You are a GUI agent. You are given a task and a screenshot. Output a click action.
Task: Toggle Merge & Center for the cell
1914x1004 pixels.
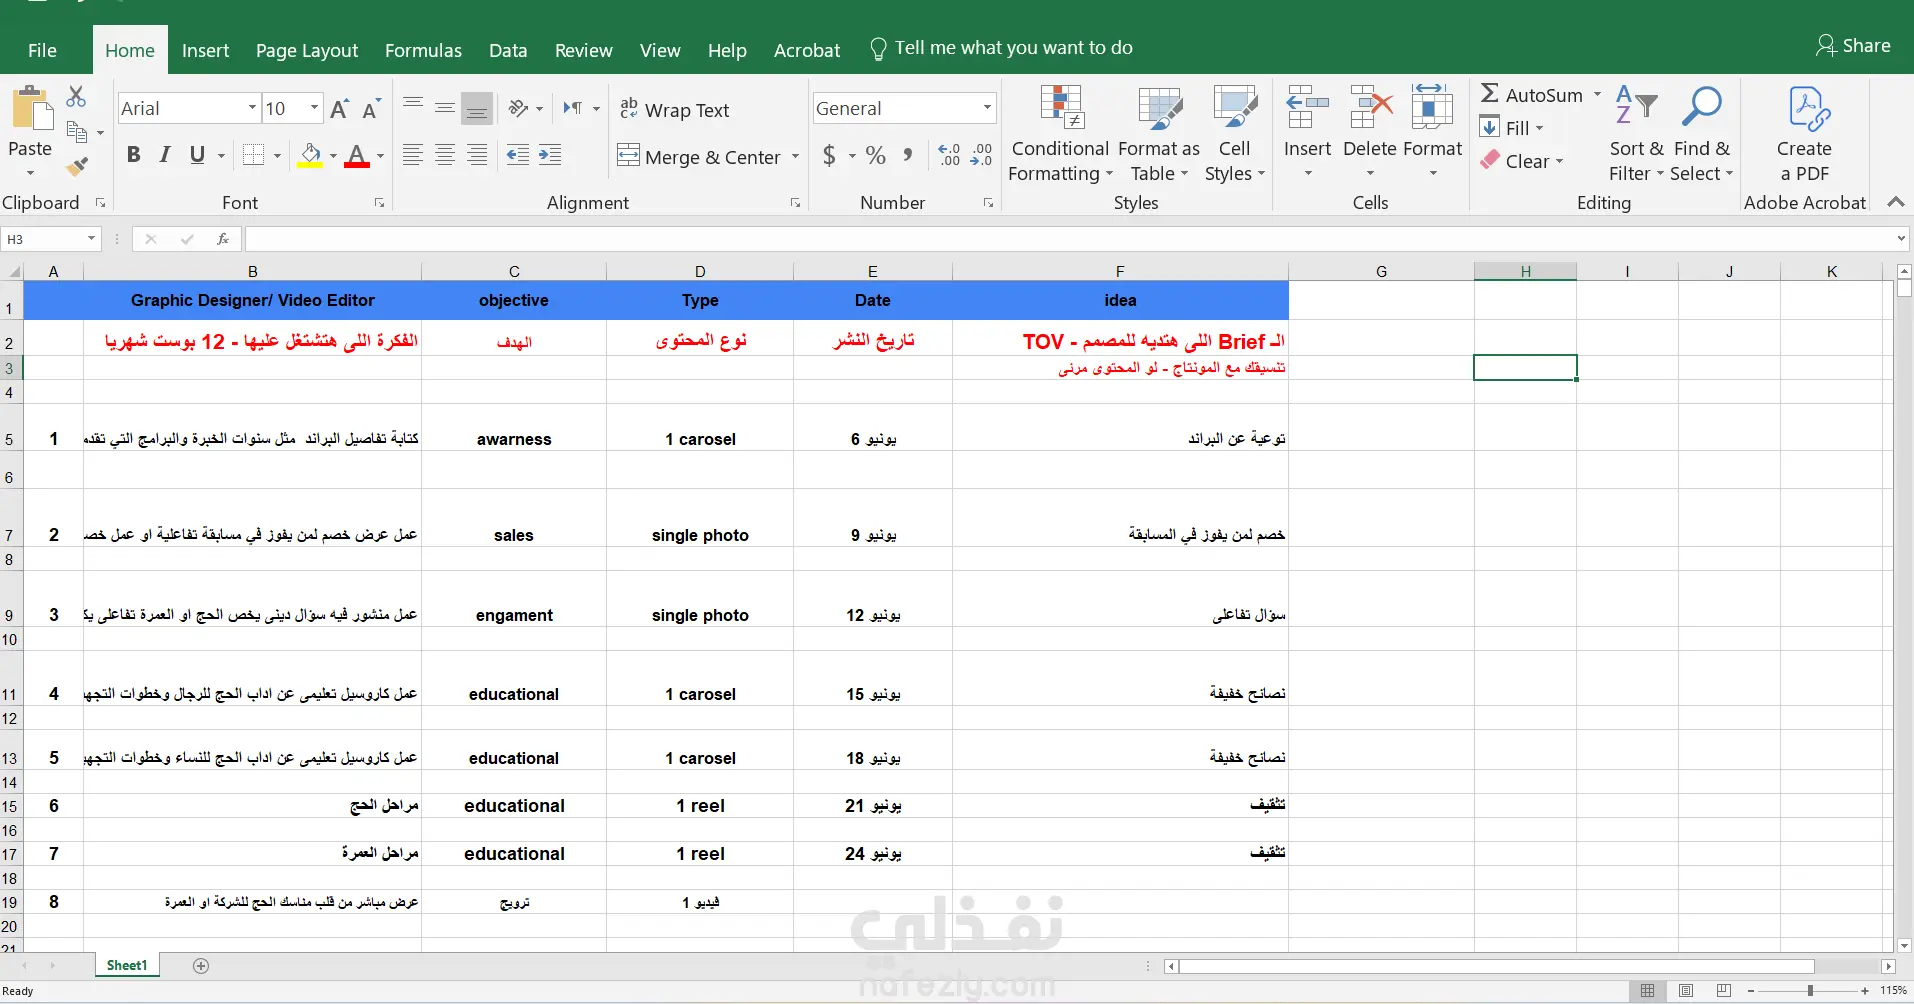[x=699, y=156]
